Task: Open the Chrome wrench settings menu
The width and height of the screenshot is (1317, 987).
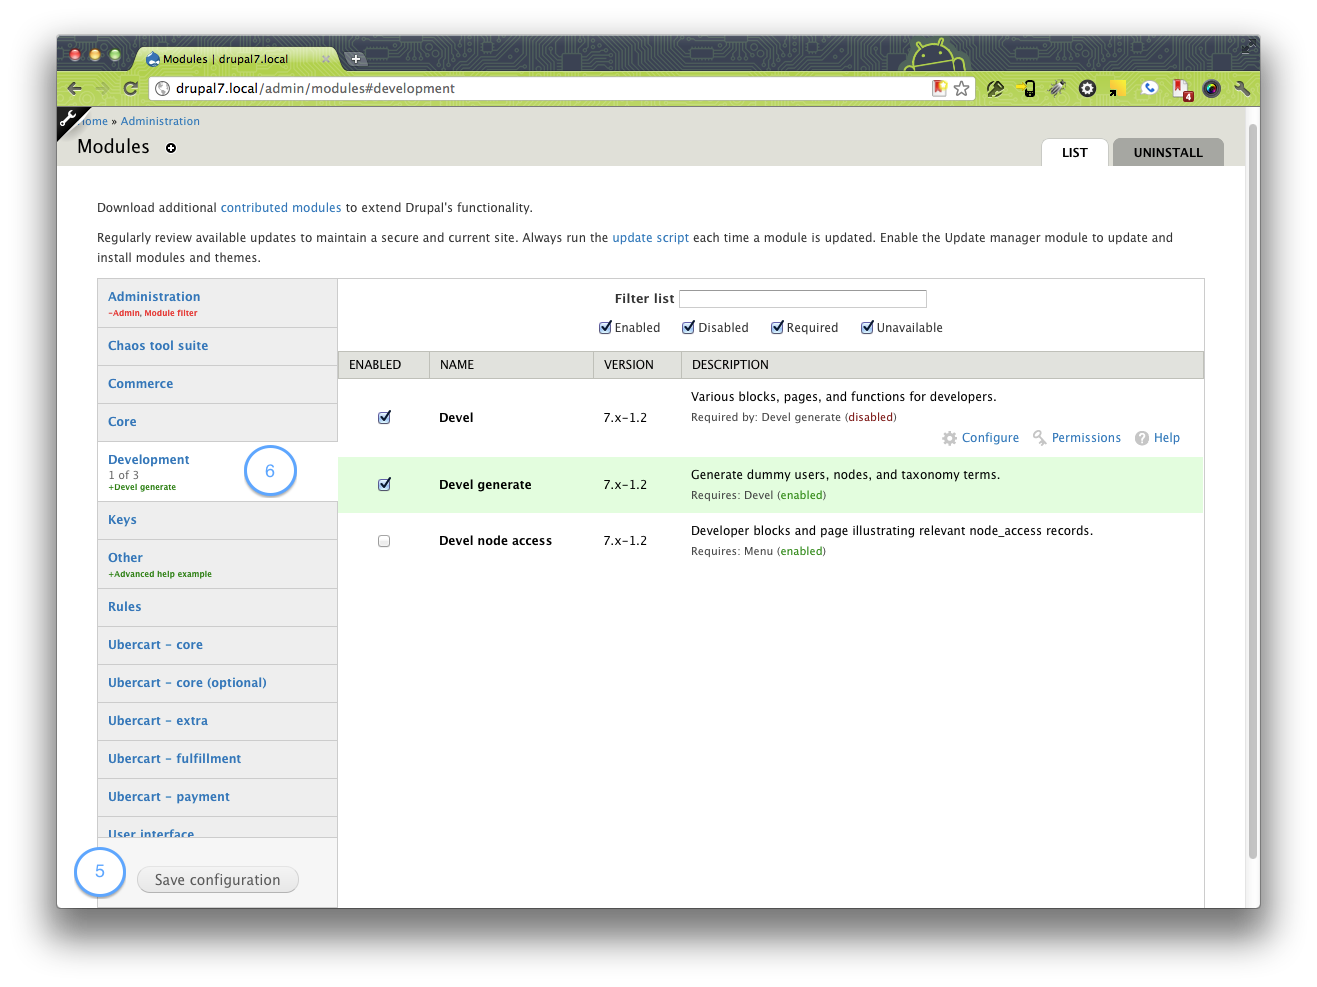Action: click(1242, 88)
